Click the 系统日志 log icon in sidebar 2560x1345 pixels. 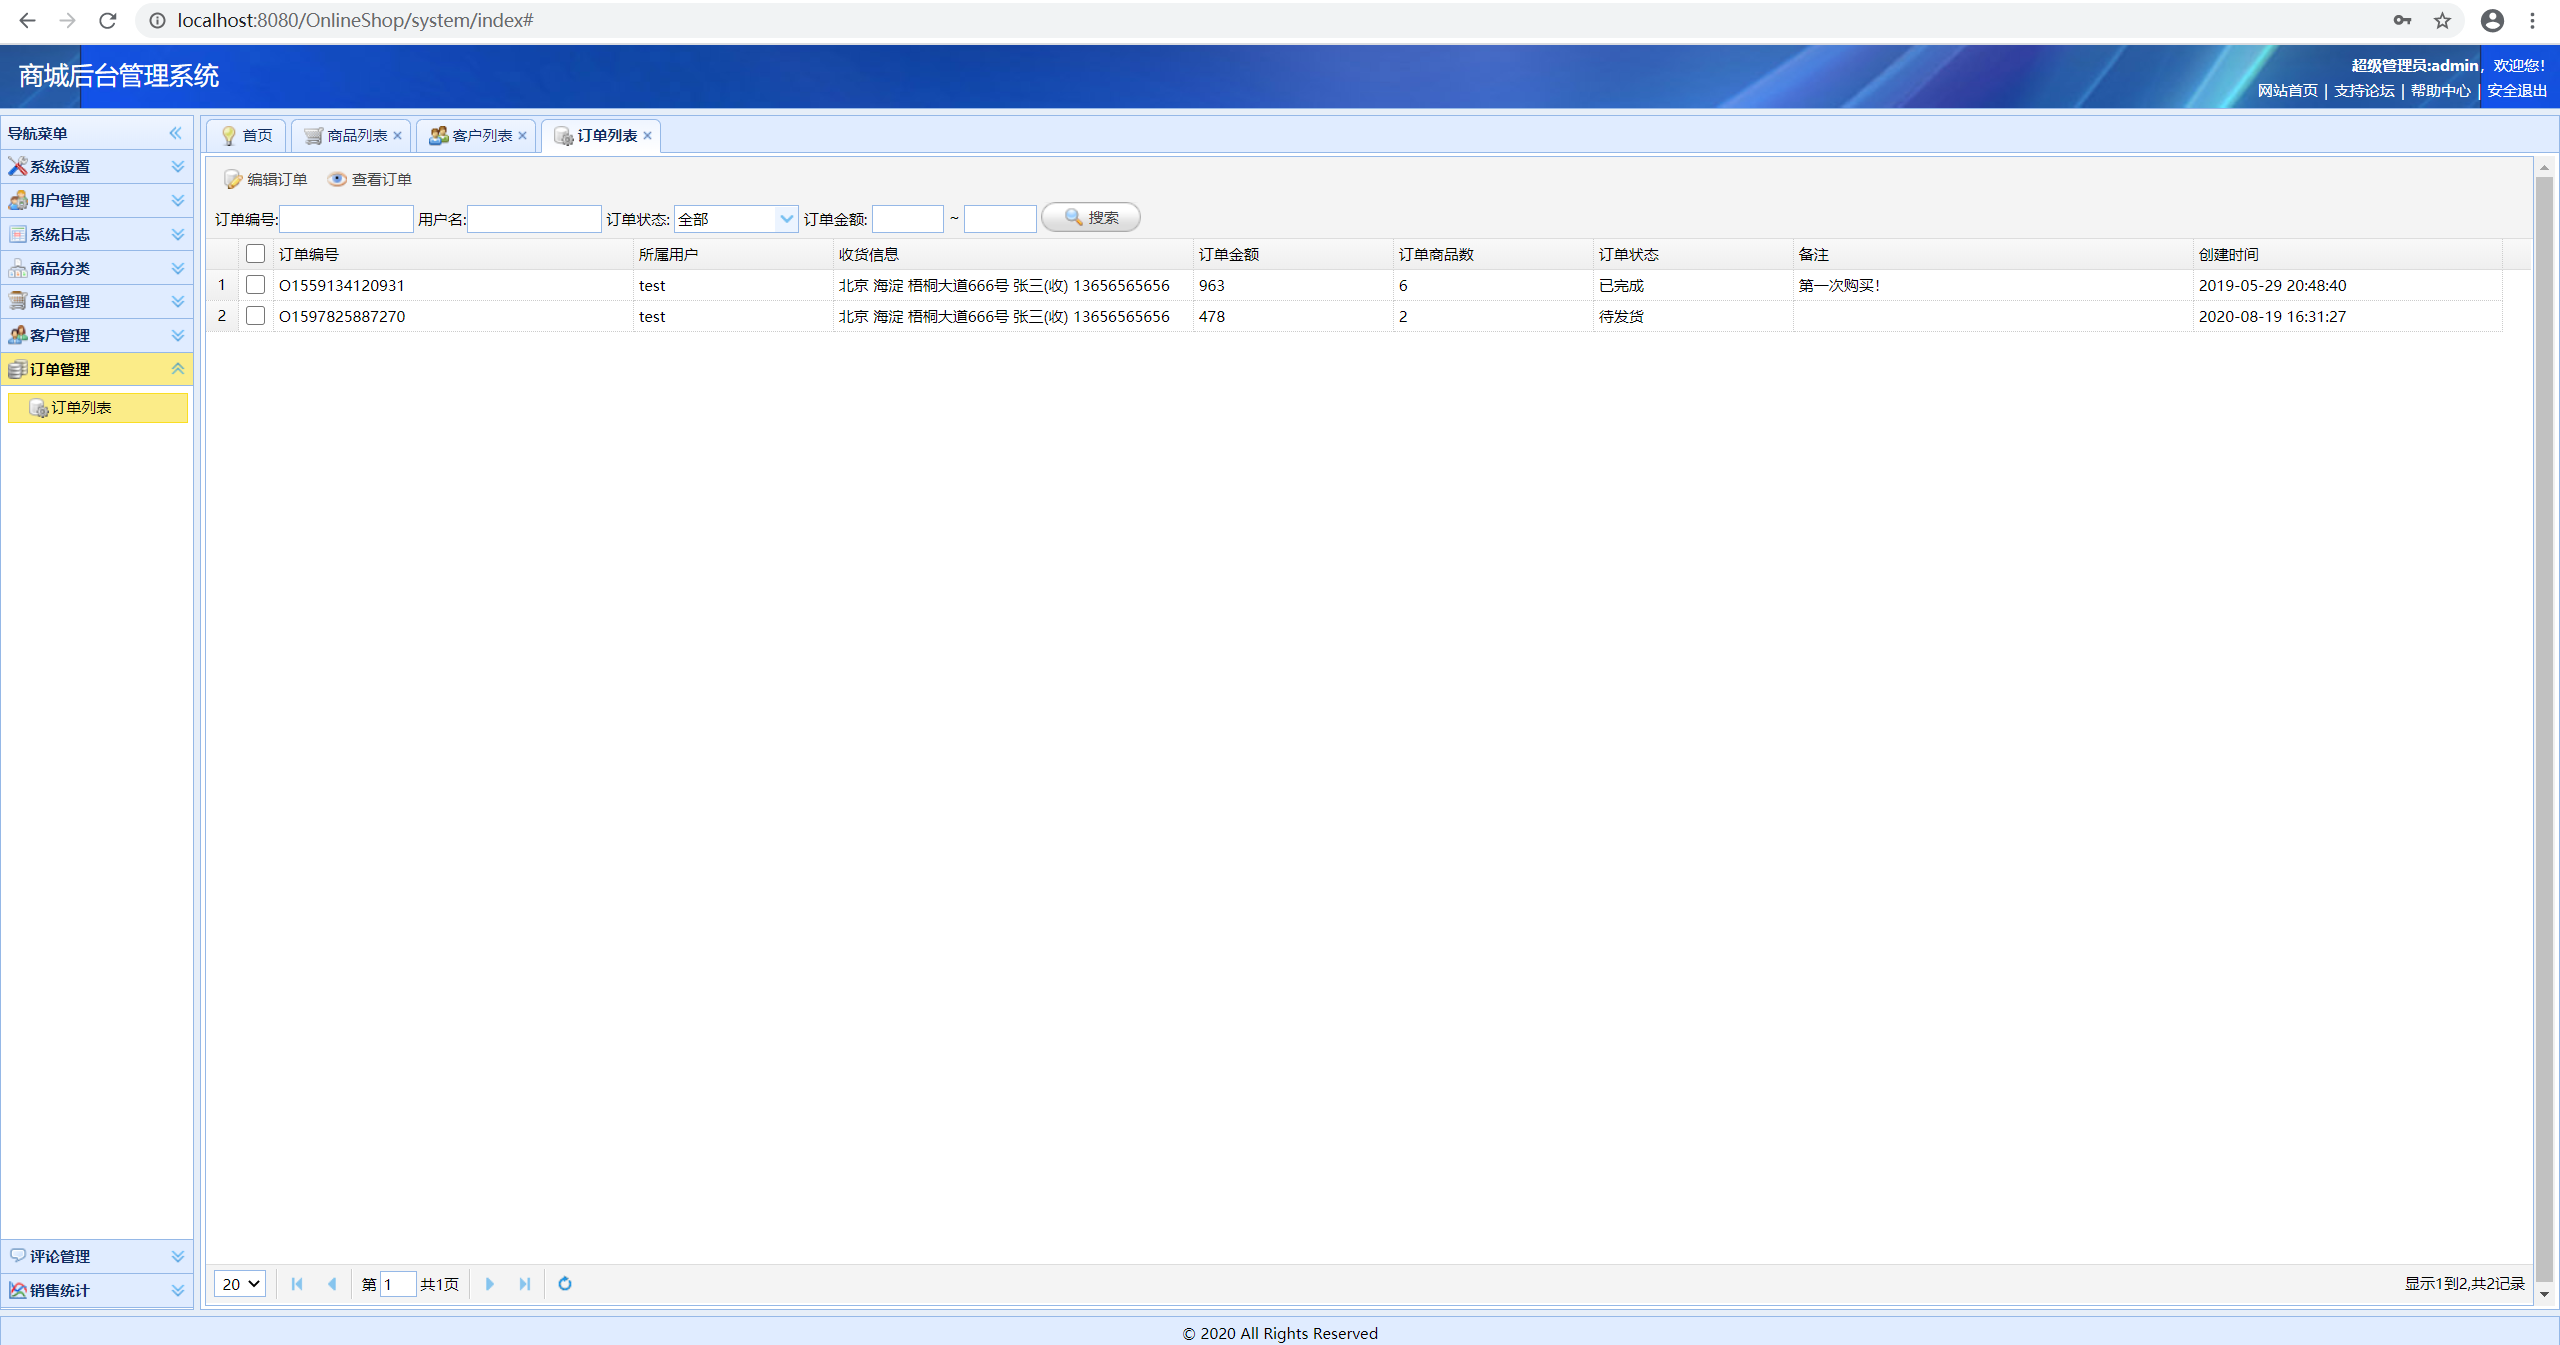[17, 234]
